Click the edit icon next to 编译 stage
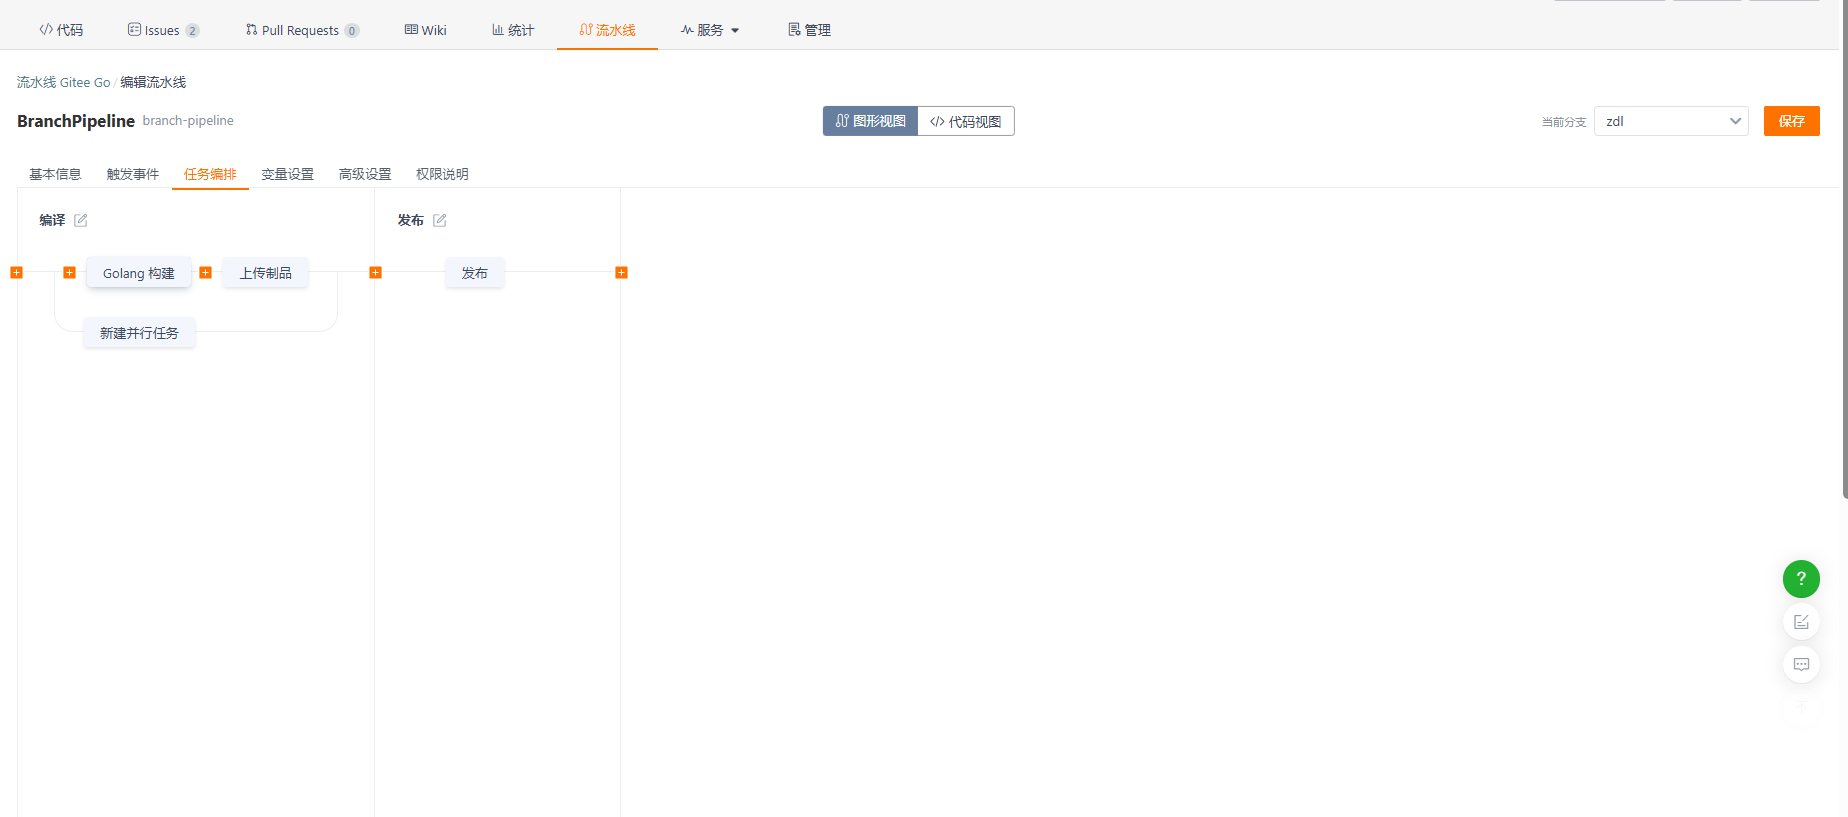 click(81, 220)
